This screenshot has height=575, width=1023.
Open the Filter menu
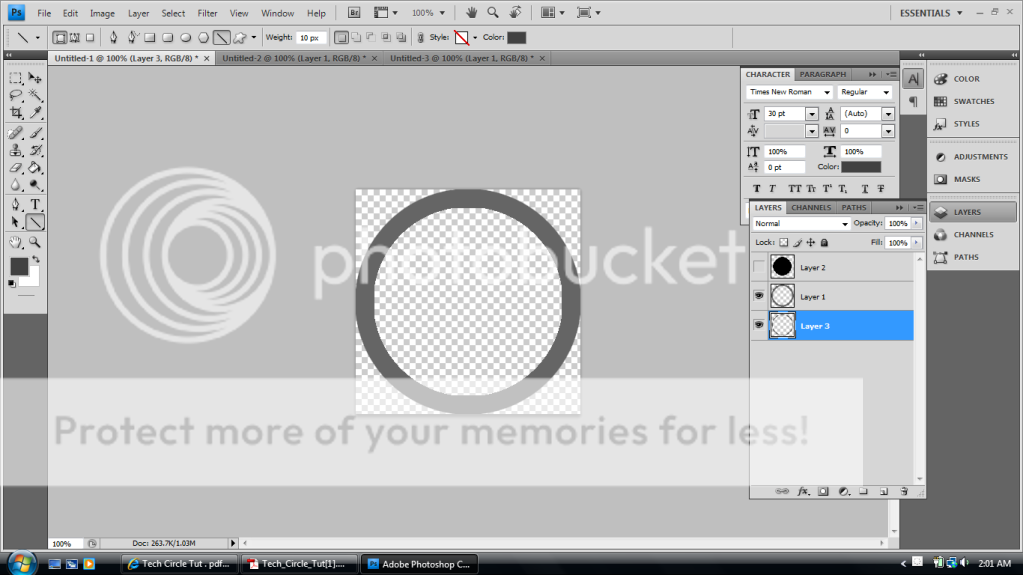(x=207, y=13)
